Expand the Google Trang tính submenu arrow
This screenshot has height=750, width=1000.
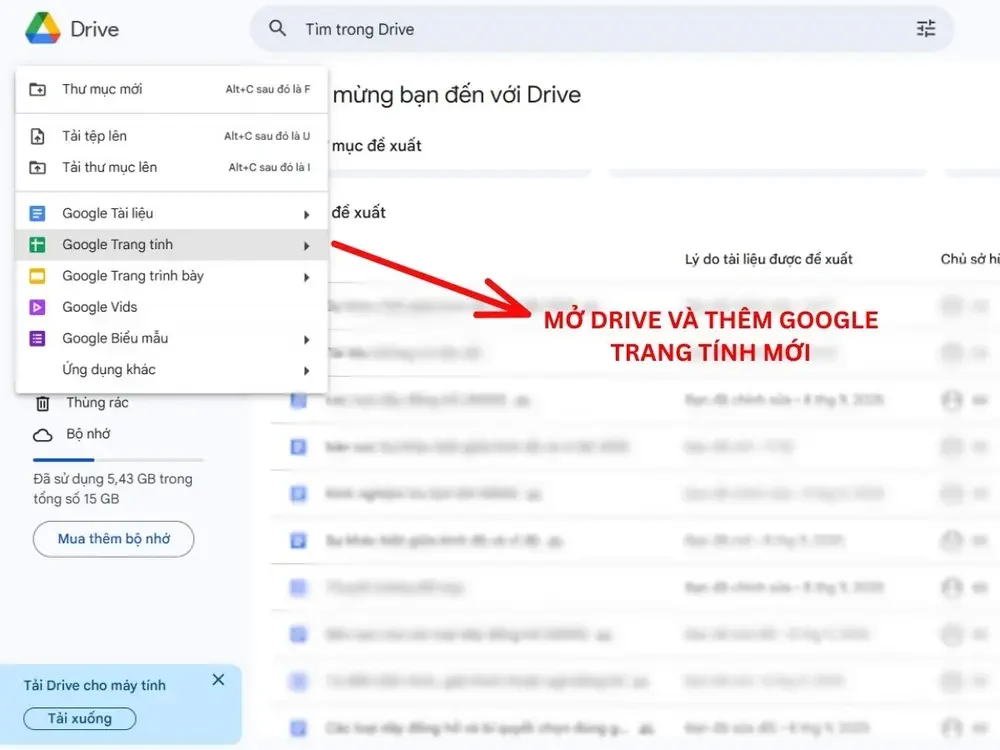coord(306,246)
